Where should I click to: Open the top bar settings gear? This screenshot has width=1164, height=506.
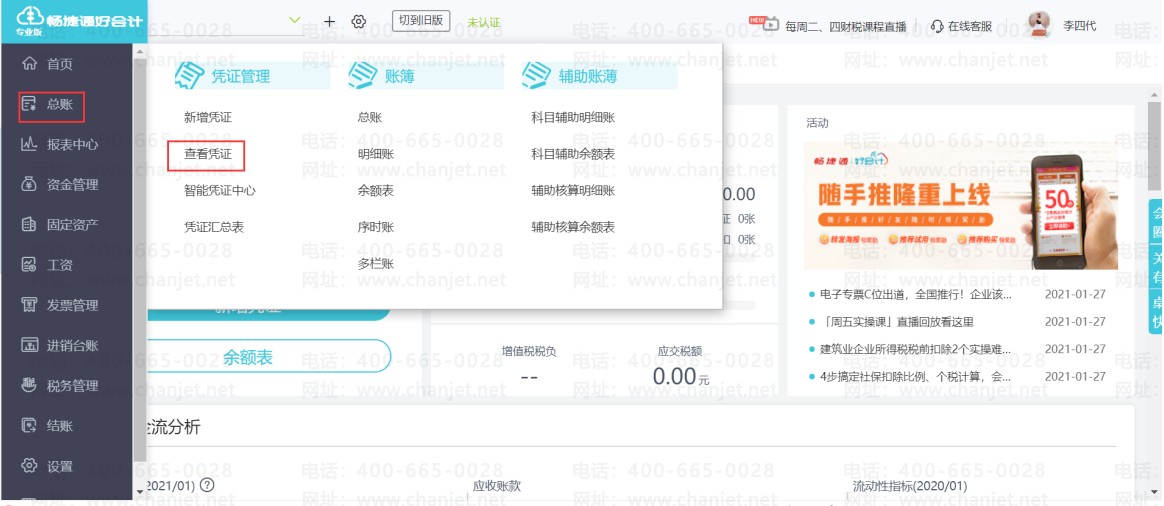tap(359, 22)
